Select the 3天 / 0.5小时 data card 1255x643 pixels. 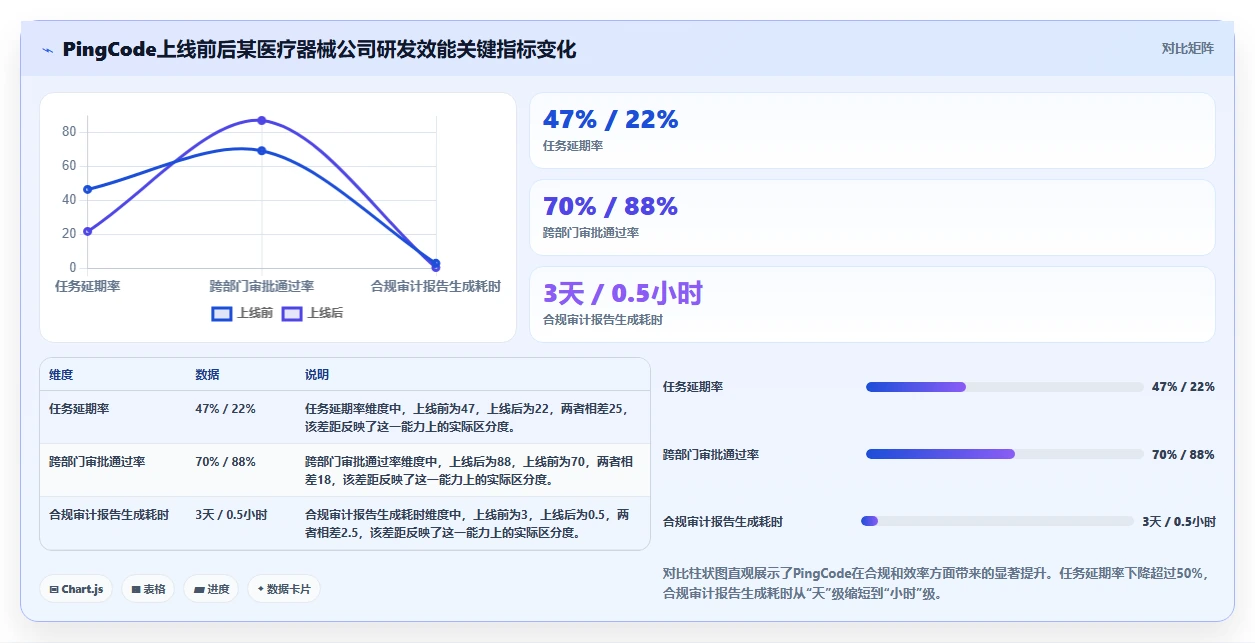tap(872, 304)
